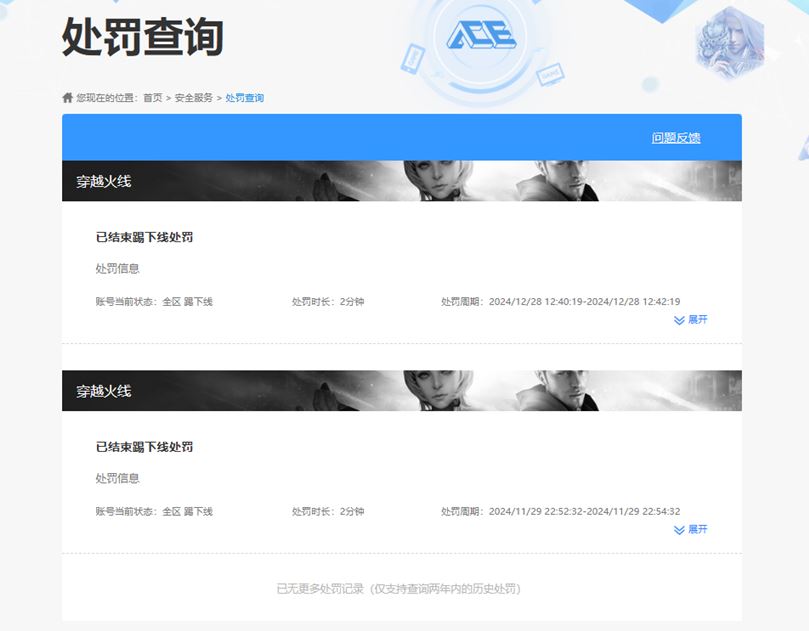The width and height of the screenshot is (809, 631).
Task: Select the second 已结束踢下线处罚 heading
Action: click(144, 447)
